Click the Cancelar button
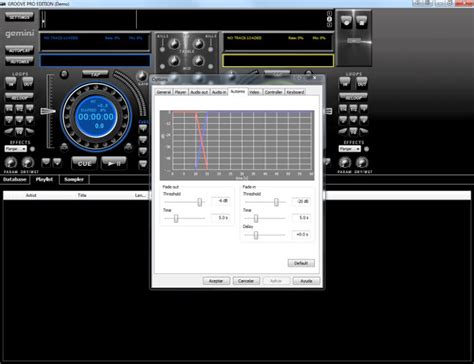Screen dimensions: 474x364 246,281
